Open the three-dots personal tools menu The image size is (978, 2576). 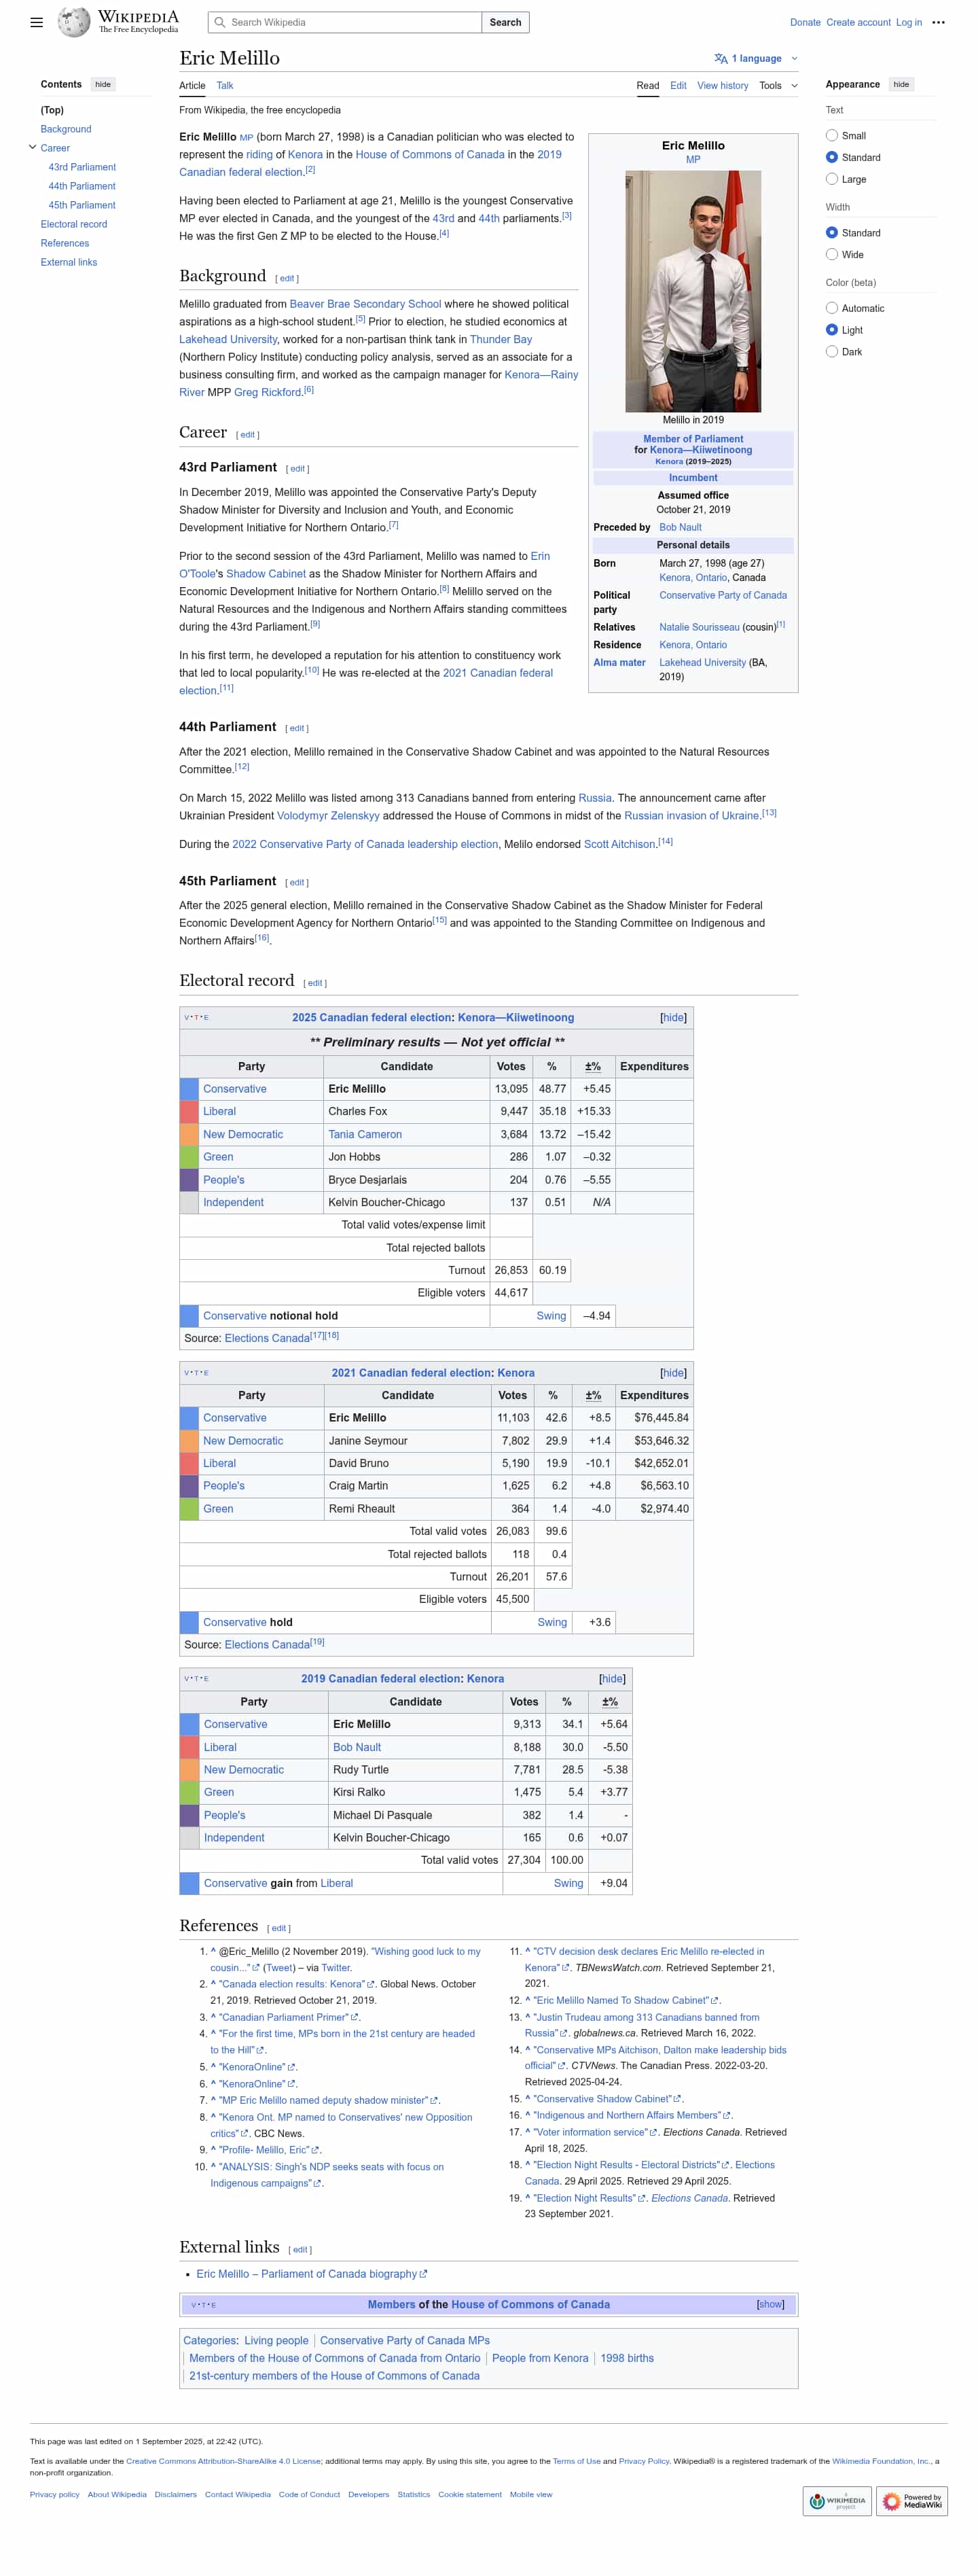[937, 22]
